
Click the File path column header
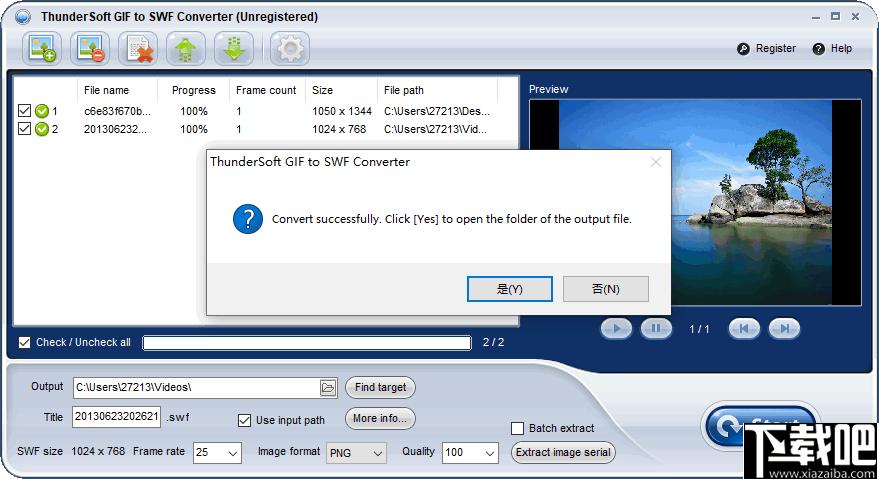(404, 90)
